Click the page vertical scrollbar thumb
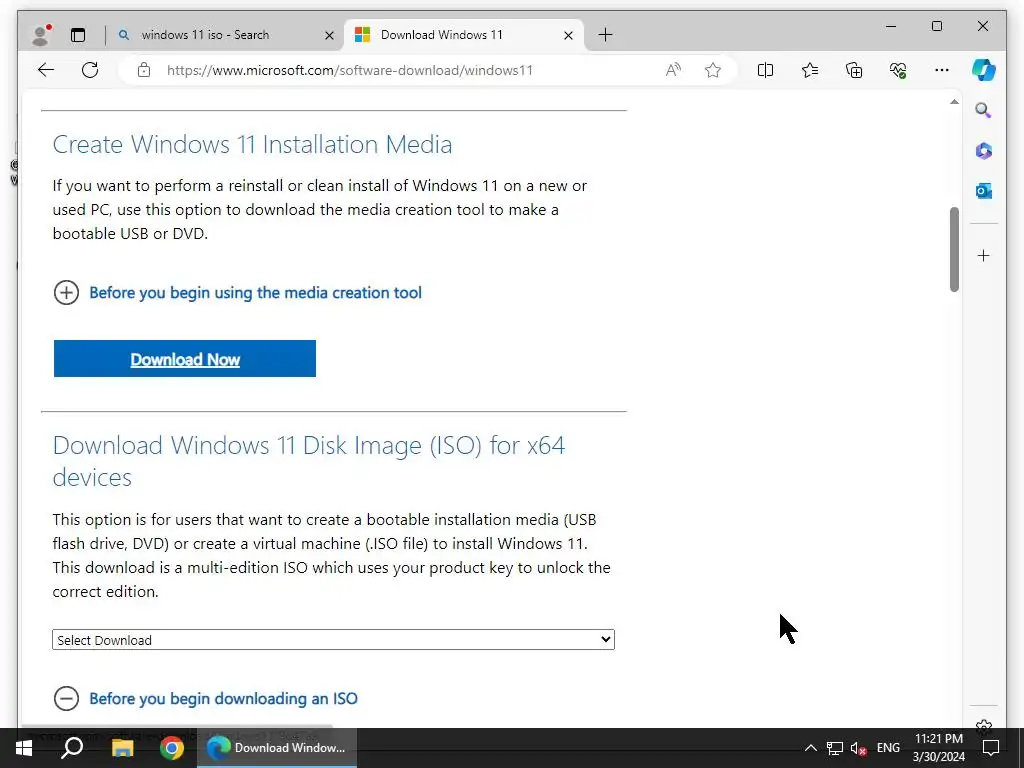This screenshot has width=1024, height=768. (x=954, y=249)
